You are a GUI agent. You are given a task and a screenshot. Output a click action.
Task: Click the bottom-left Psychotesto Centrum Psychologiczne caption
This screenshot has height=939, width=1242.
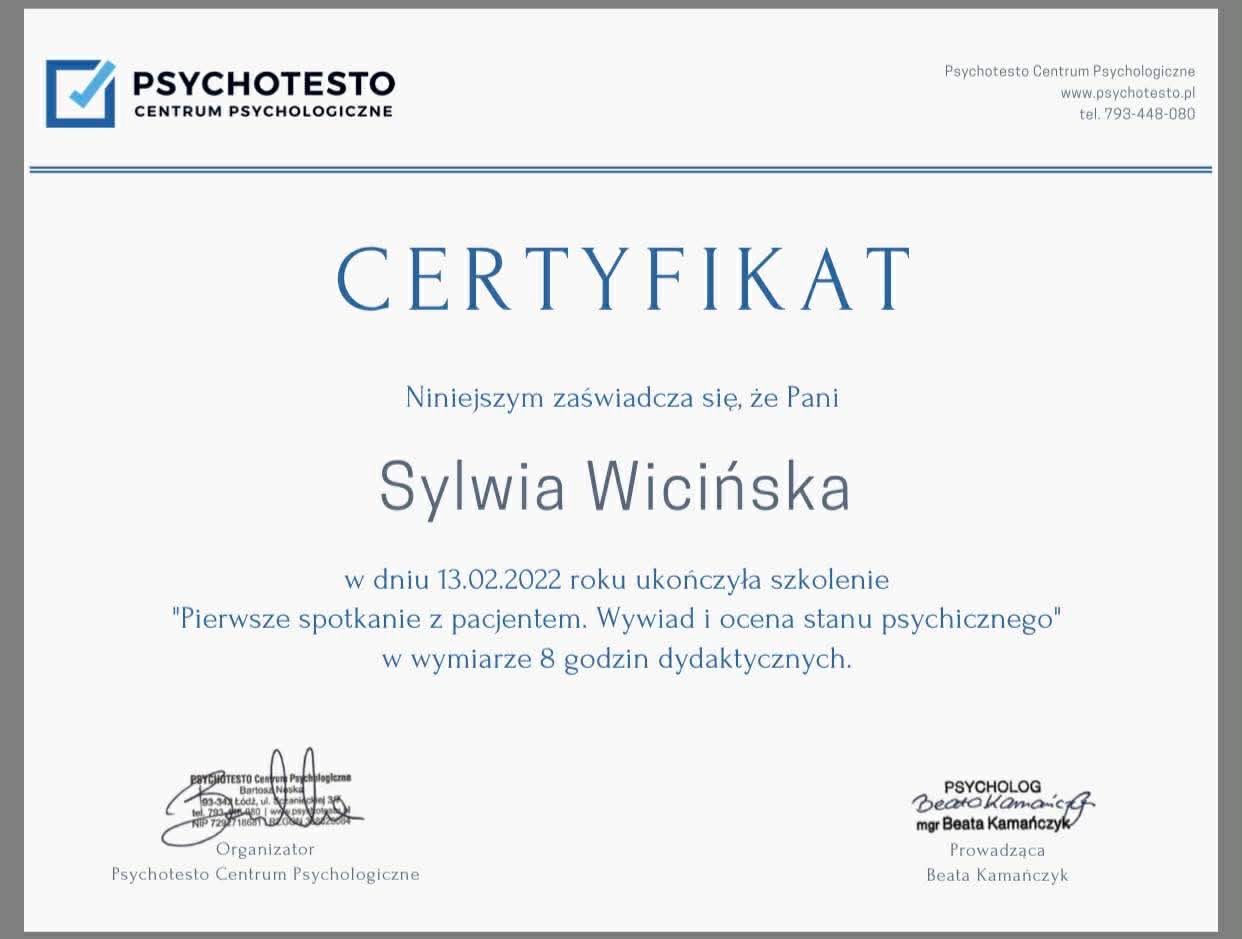pos(265,875)
